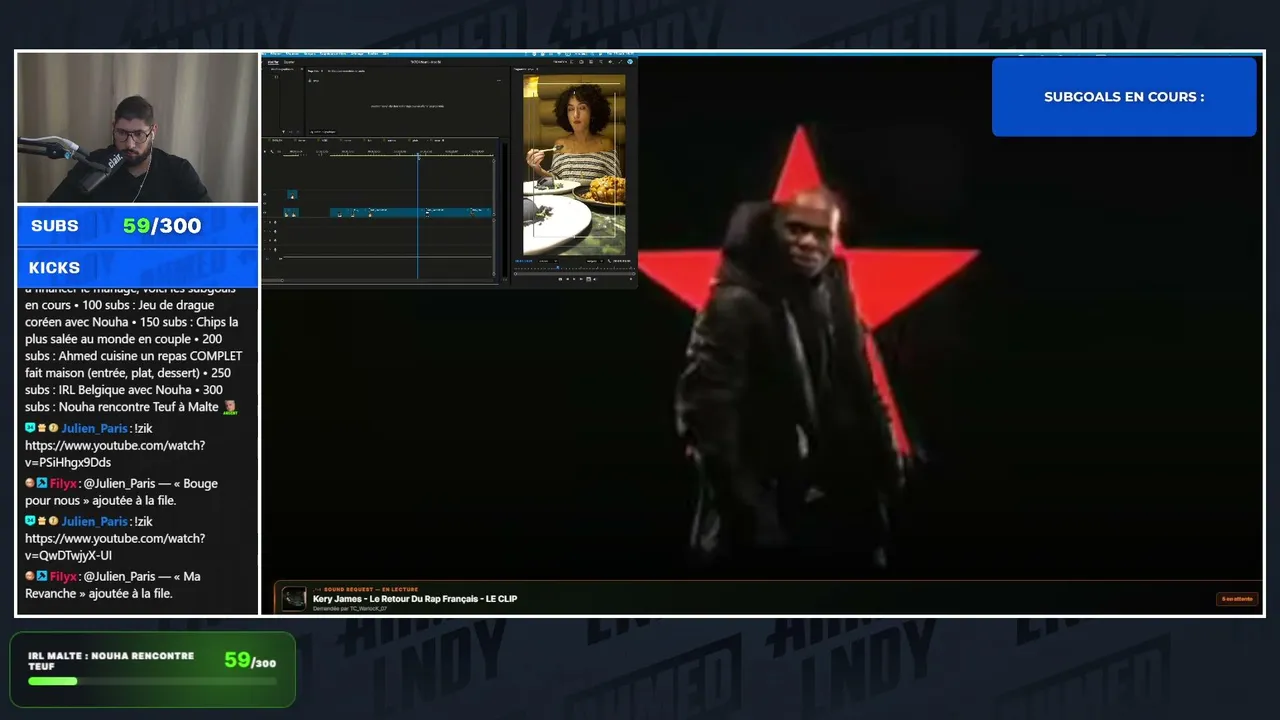Click the program monitor wrench settings icon
The height and width of the screenshot is (720, 1280).
tap(608, 261)
